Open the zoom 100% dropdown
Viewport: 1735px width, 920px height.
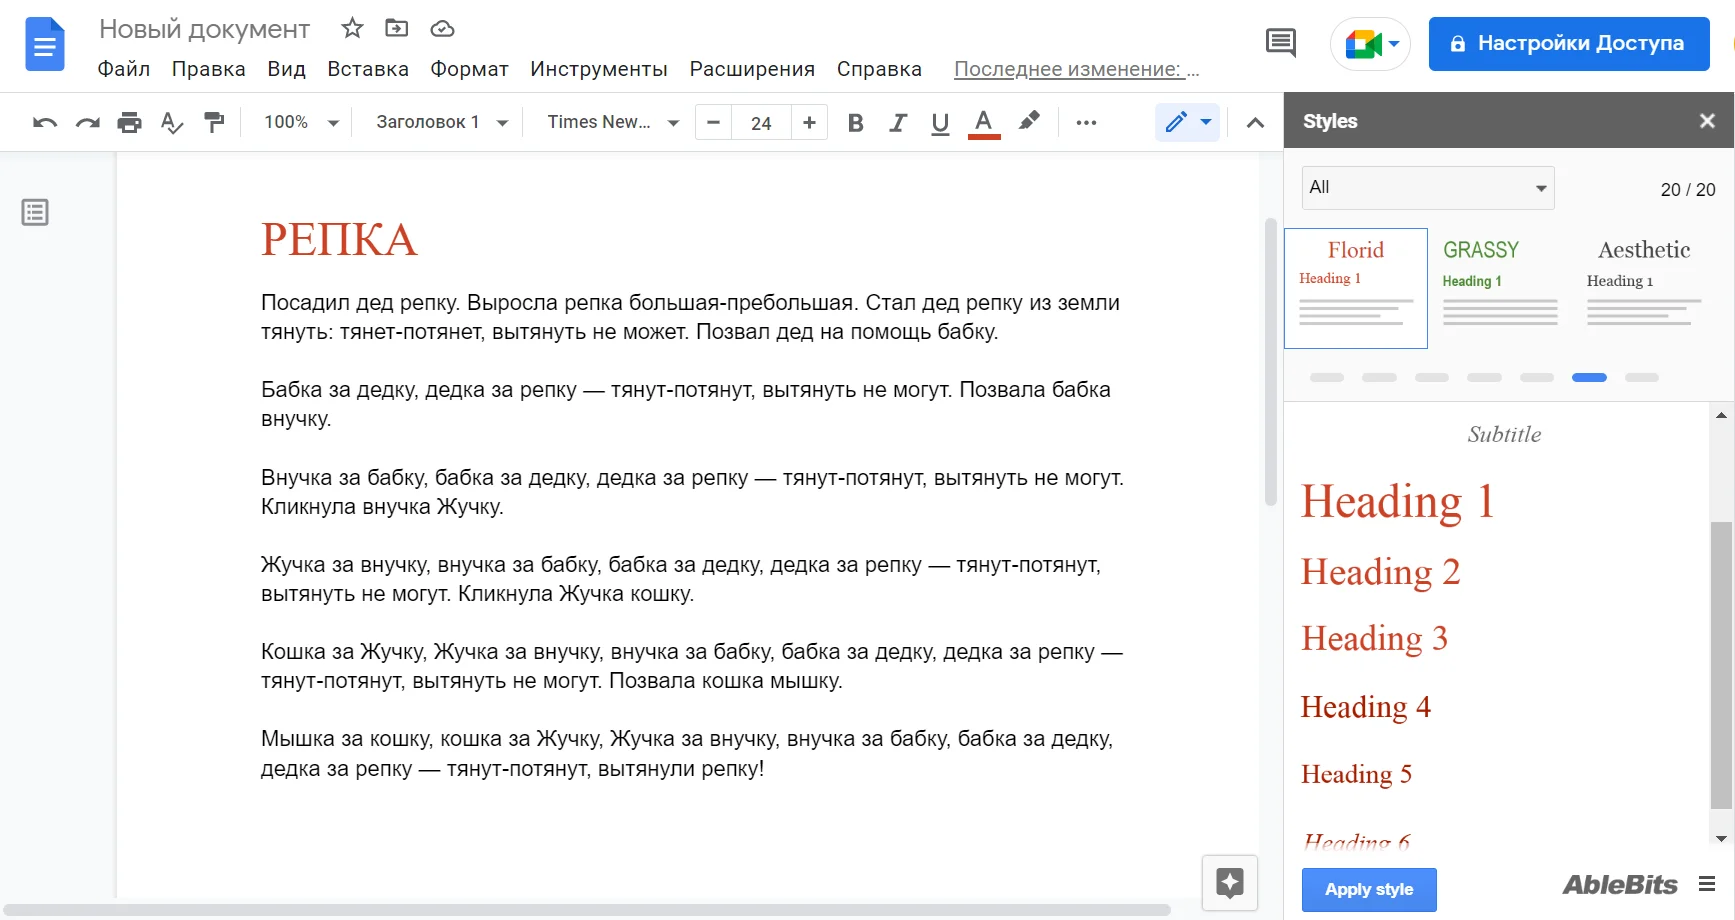coord(301,122)
